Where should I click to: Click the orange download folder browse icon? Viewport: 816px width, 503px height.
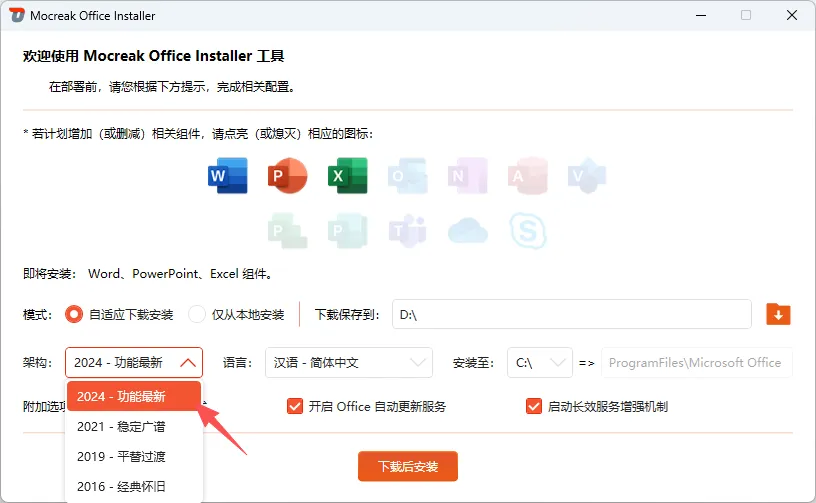(778, 314)
